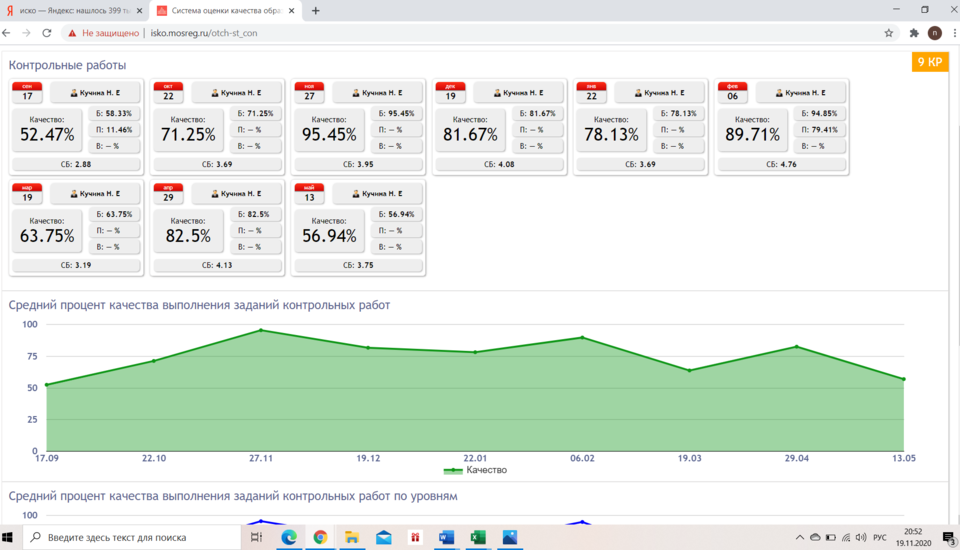Viewport: 960px width, 550px height.
Task: Expand hidden system tray icons chevron
Action: (799, 537)
